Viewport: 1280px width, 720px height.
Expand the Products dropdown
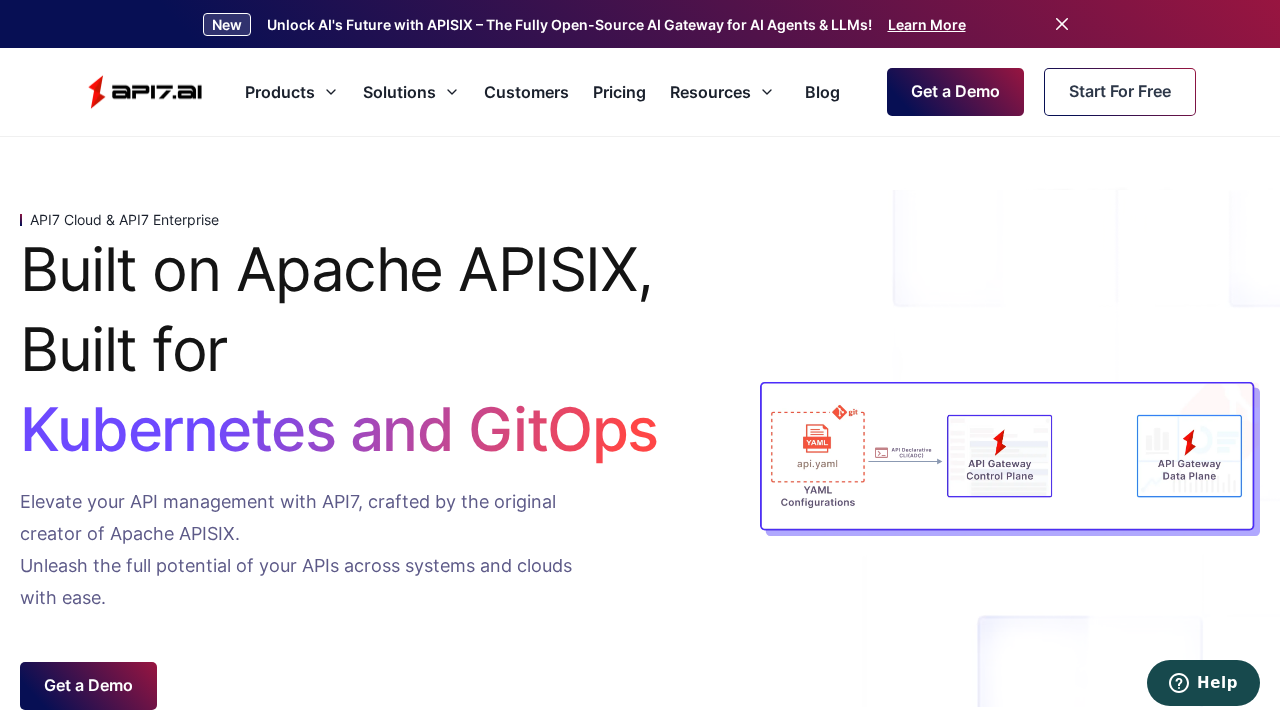[x=291, y=92]
